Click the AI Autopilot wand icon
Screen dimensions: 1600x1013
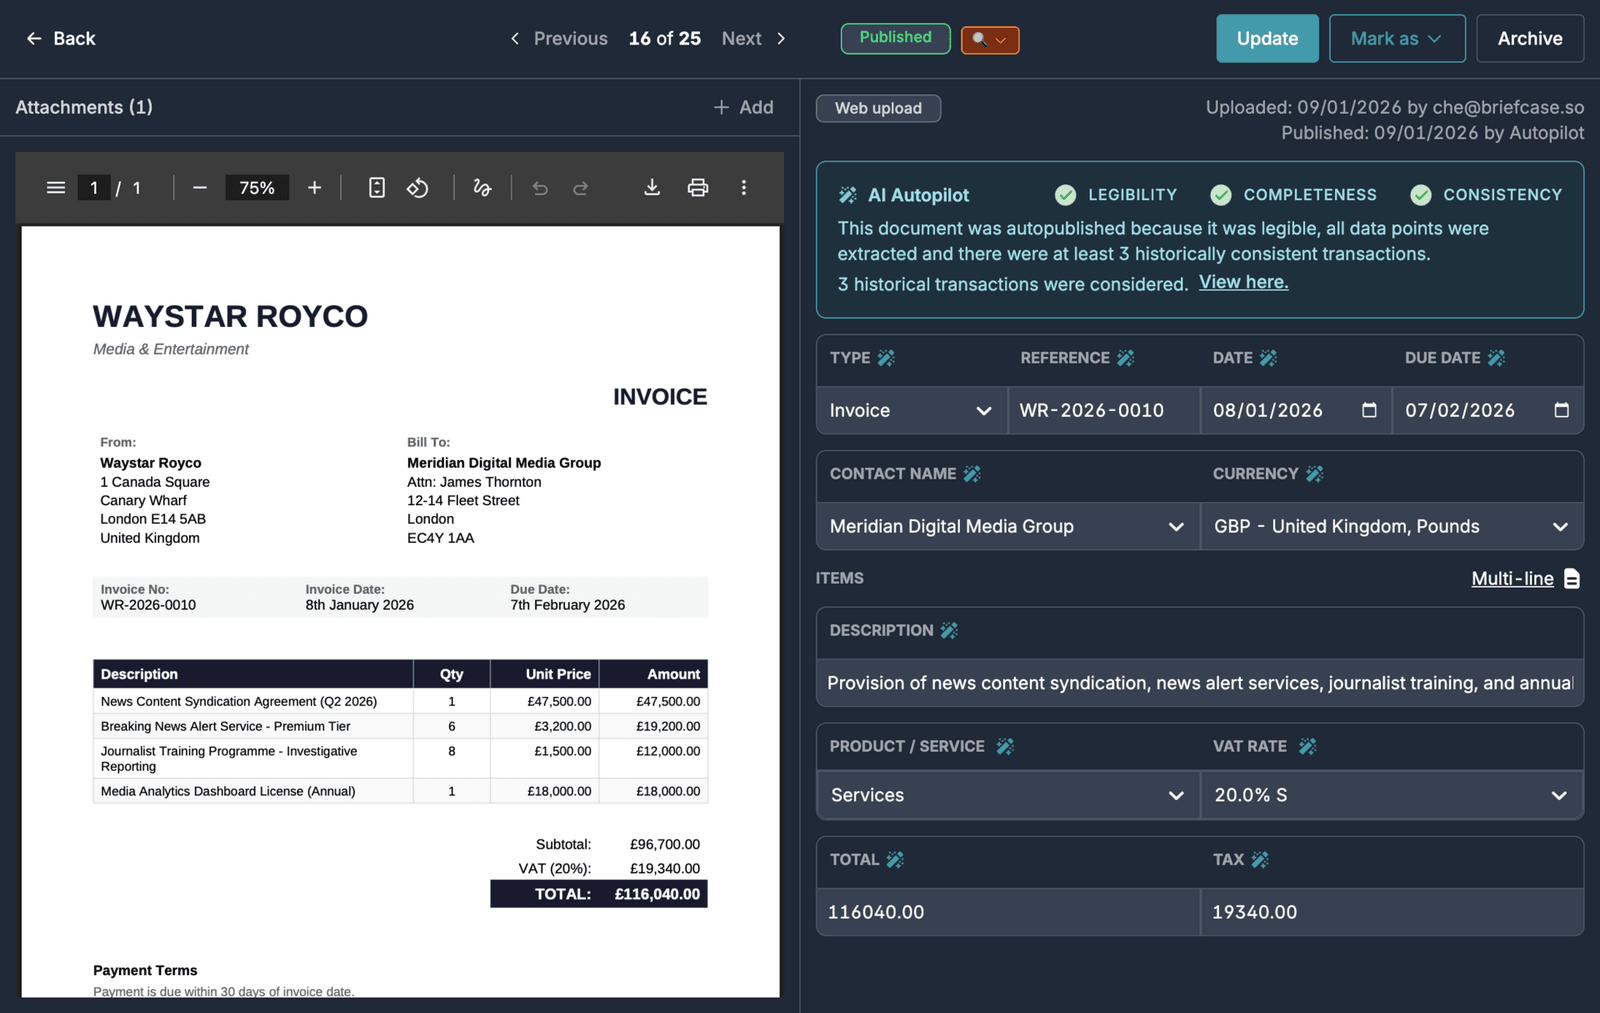[848, 195]
